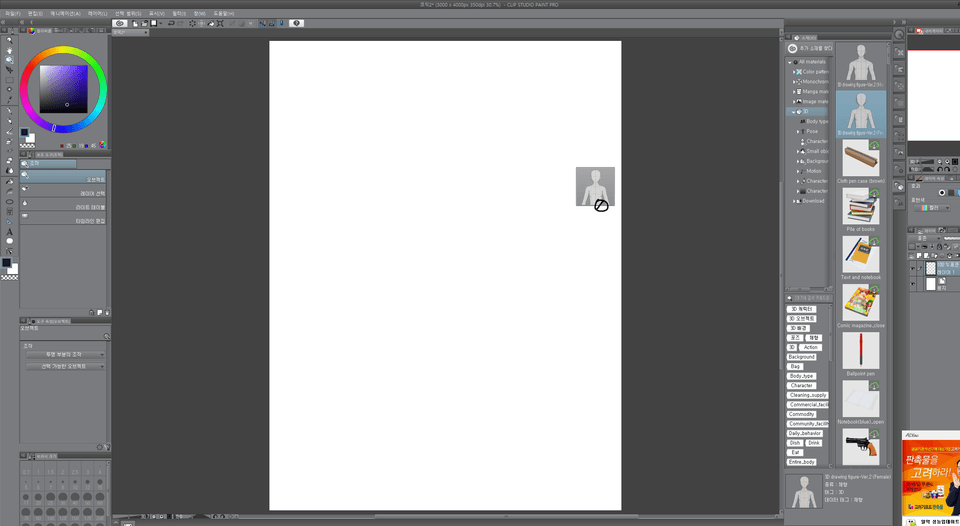Viewport: 960px width, 526px height.
Task: Select the Text tool
Action: [9, 232]
